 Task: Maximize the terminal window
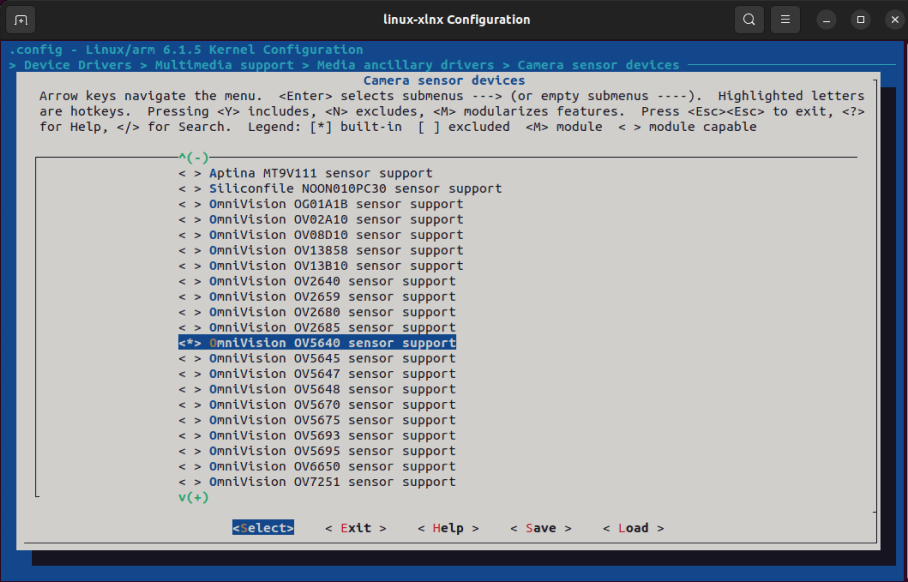pos(861,20)
